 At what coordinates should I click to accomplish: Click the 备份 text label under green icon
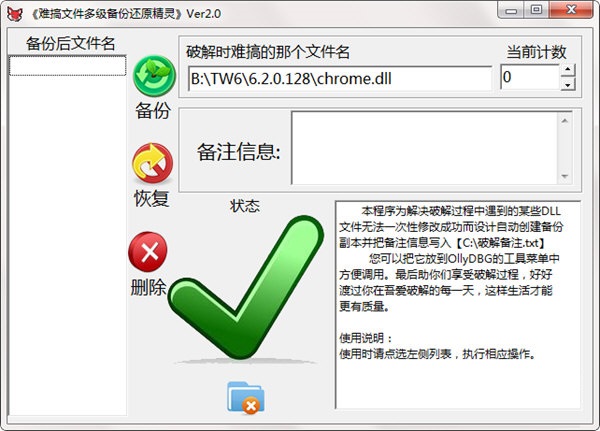tap(153, 111)
